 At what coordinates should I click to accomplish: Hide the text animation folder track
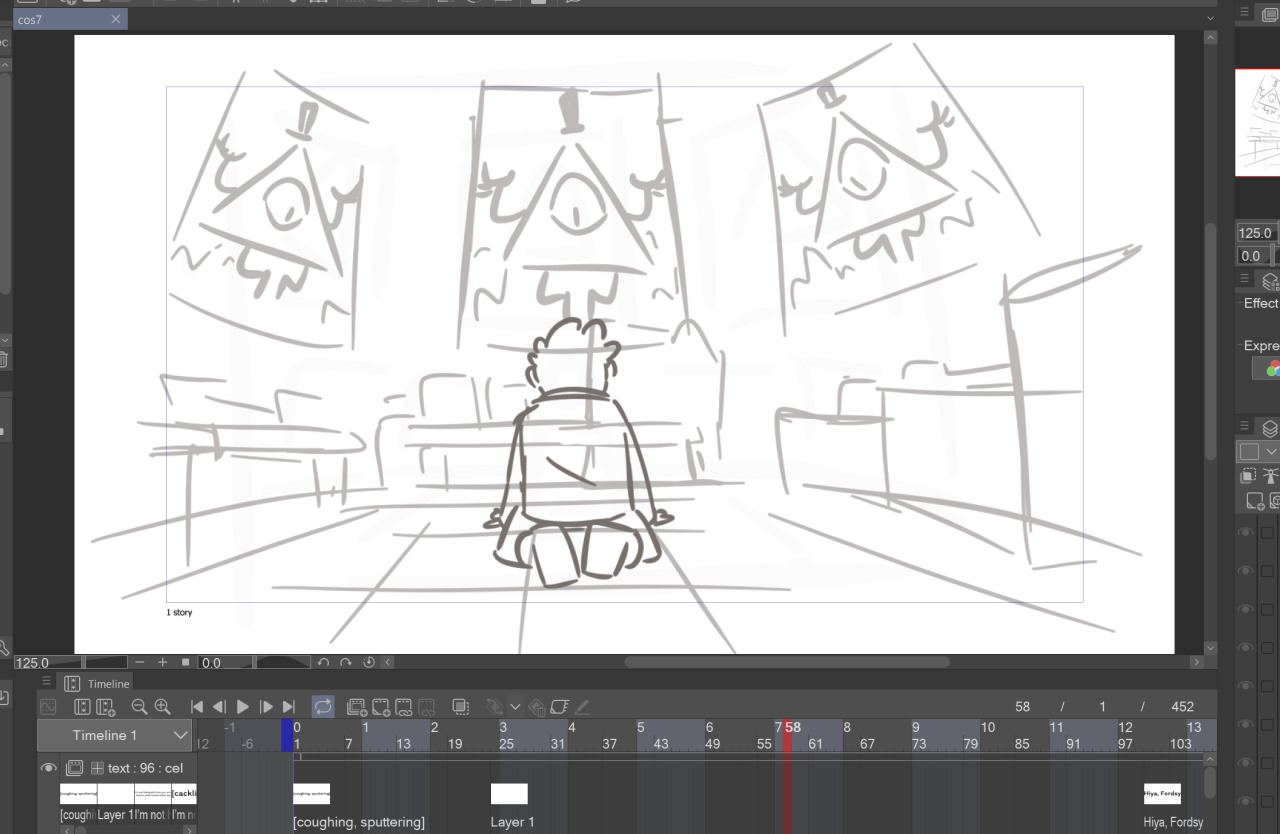tap(48, 768)
